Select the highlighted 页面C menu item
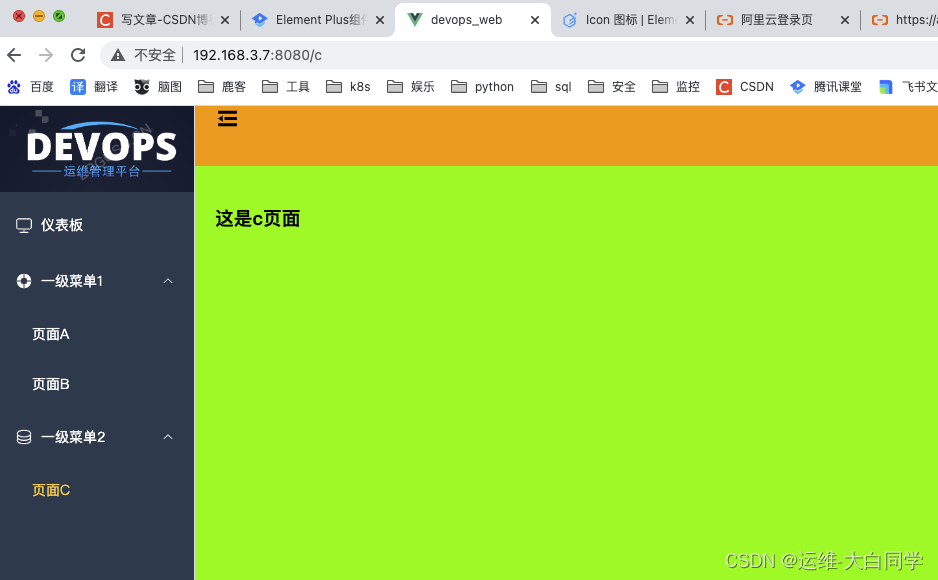938x580 pixels. point(51,490)
